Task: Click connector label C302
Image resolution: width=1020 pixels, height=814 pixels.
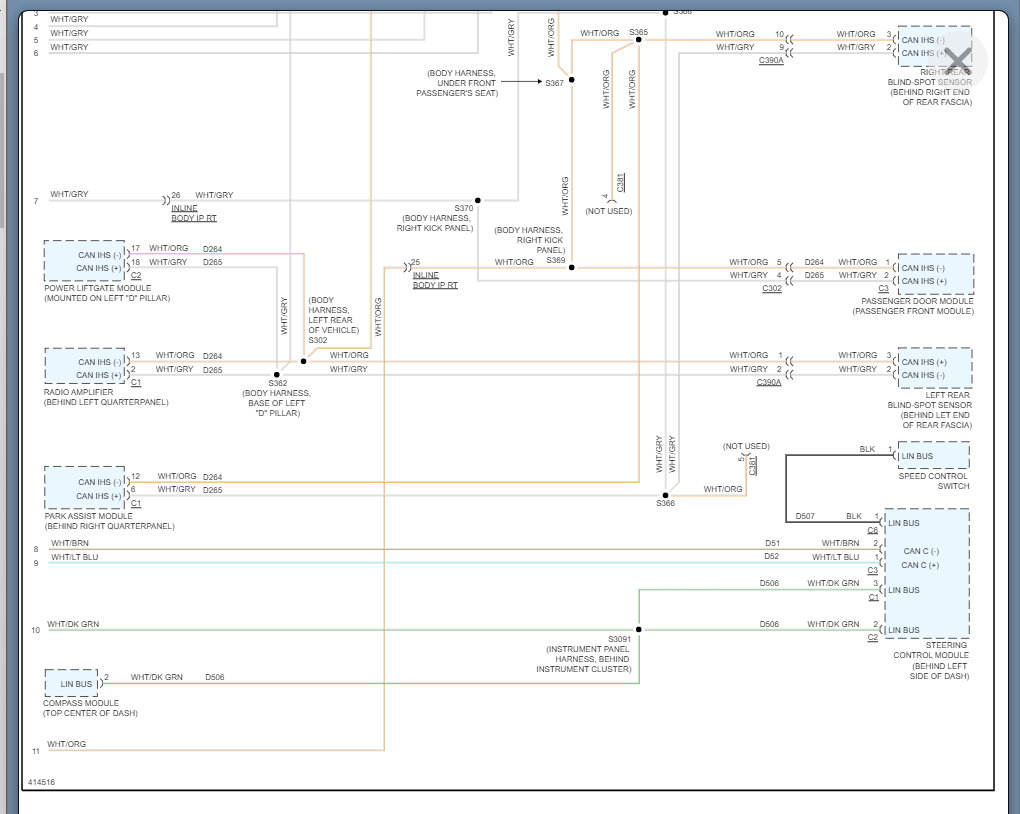Action: 772,288
